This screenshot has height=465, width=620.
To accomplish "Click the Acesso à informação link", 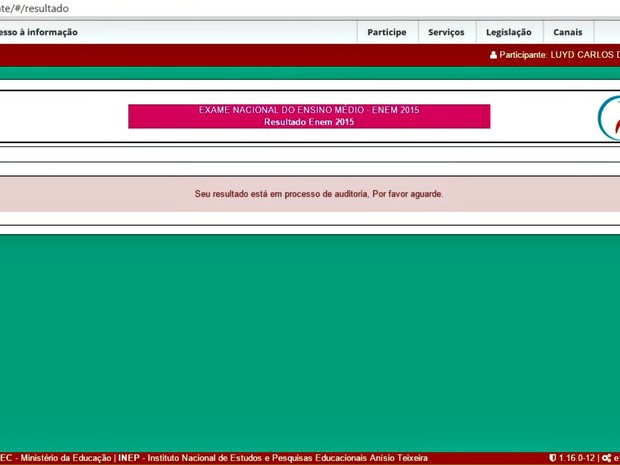I will pyautogui.click(x=40, y=32).
